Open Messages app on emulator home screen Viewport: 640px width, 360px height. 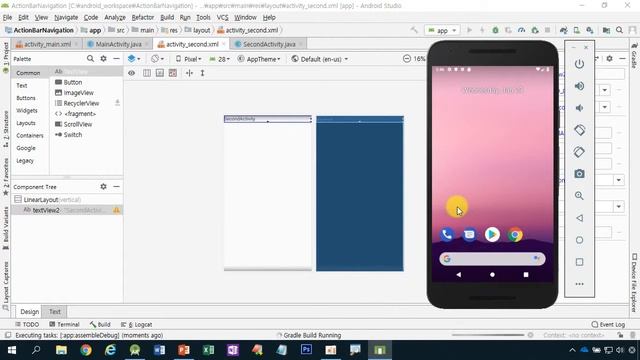tap(469, 235)
